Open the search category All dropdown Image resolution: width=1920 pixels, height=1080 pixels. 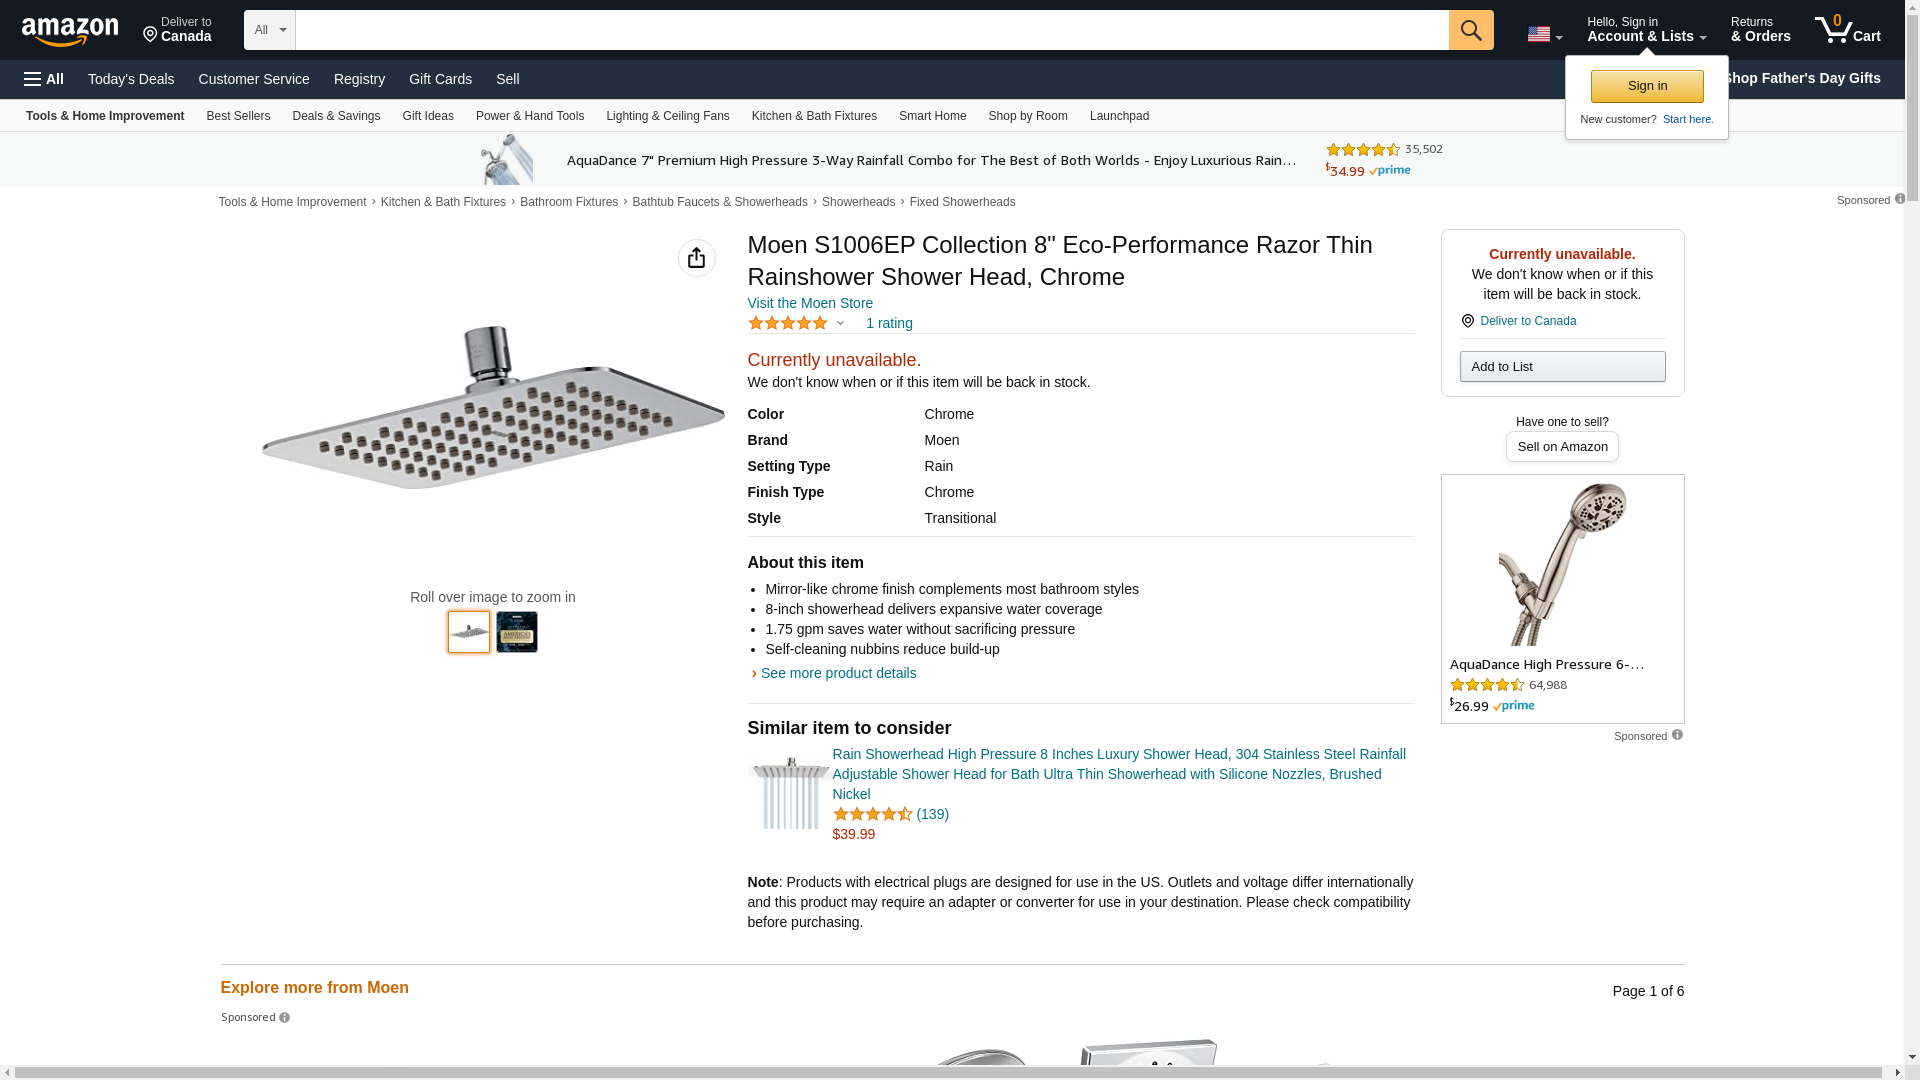pos(269,30)
